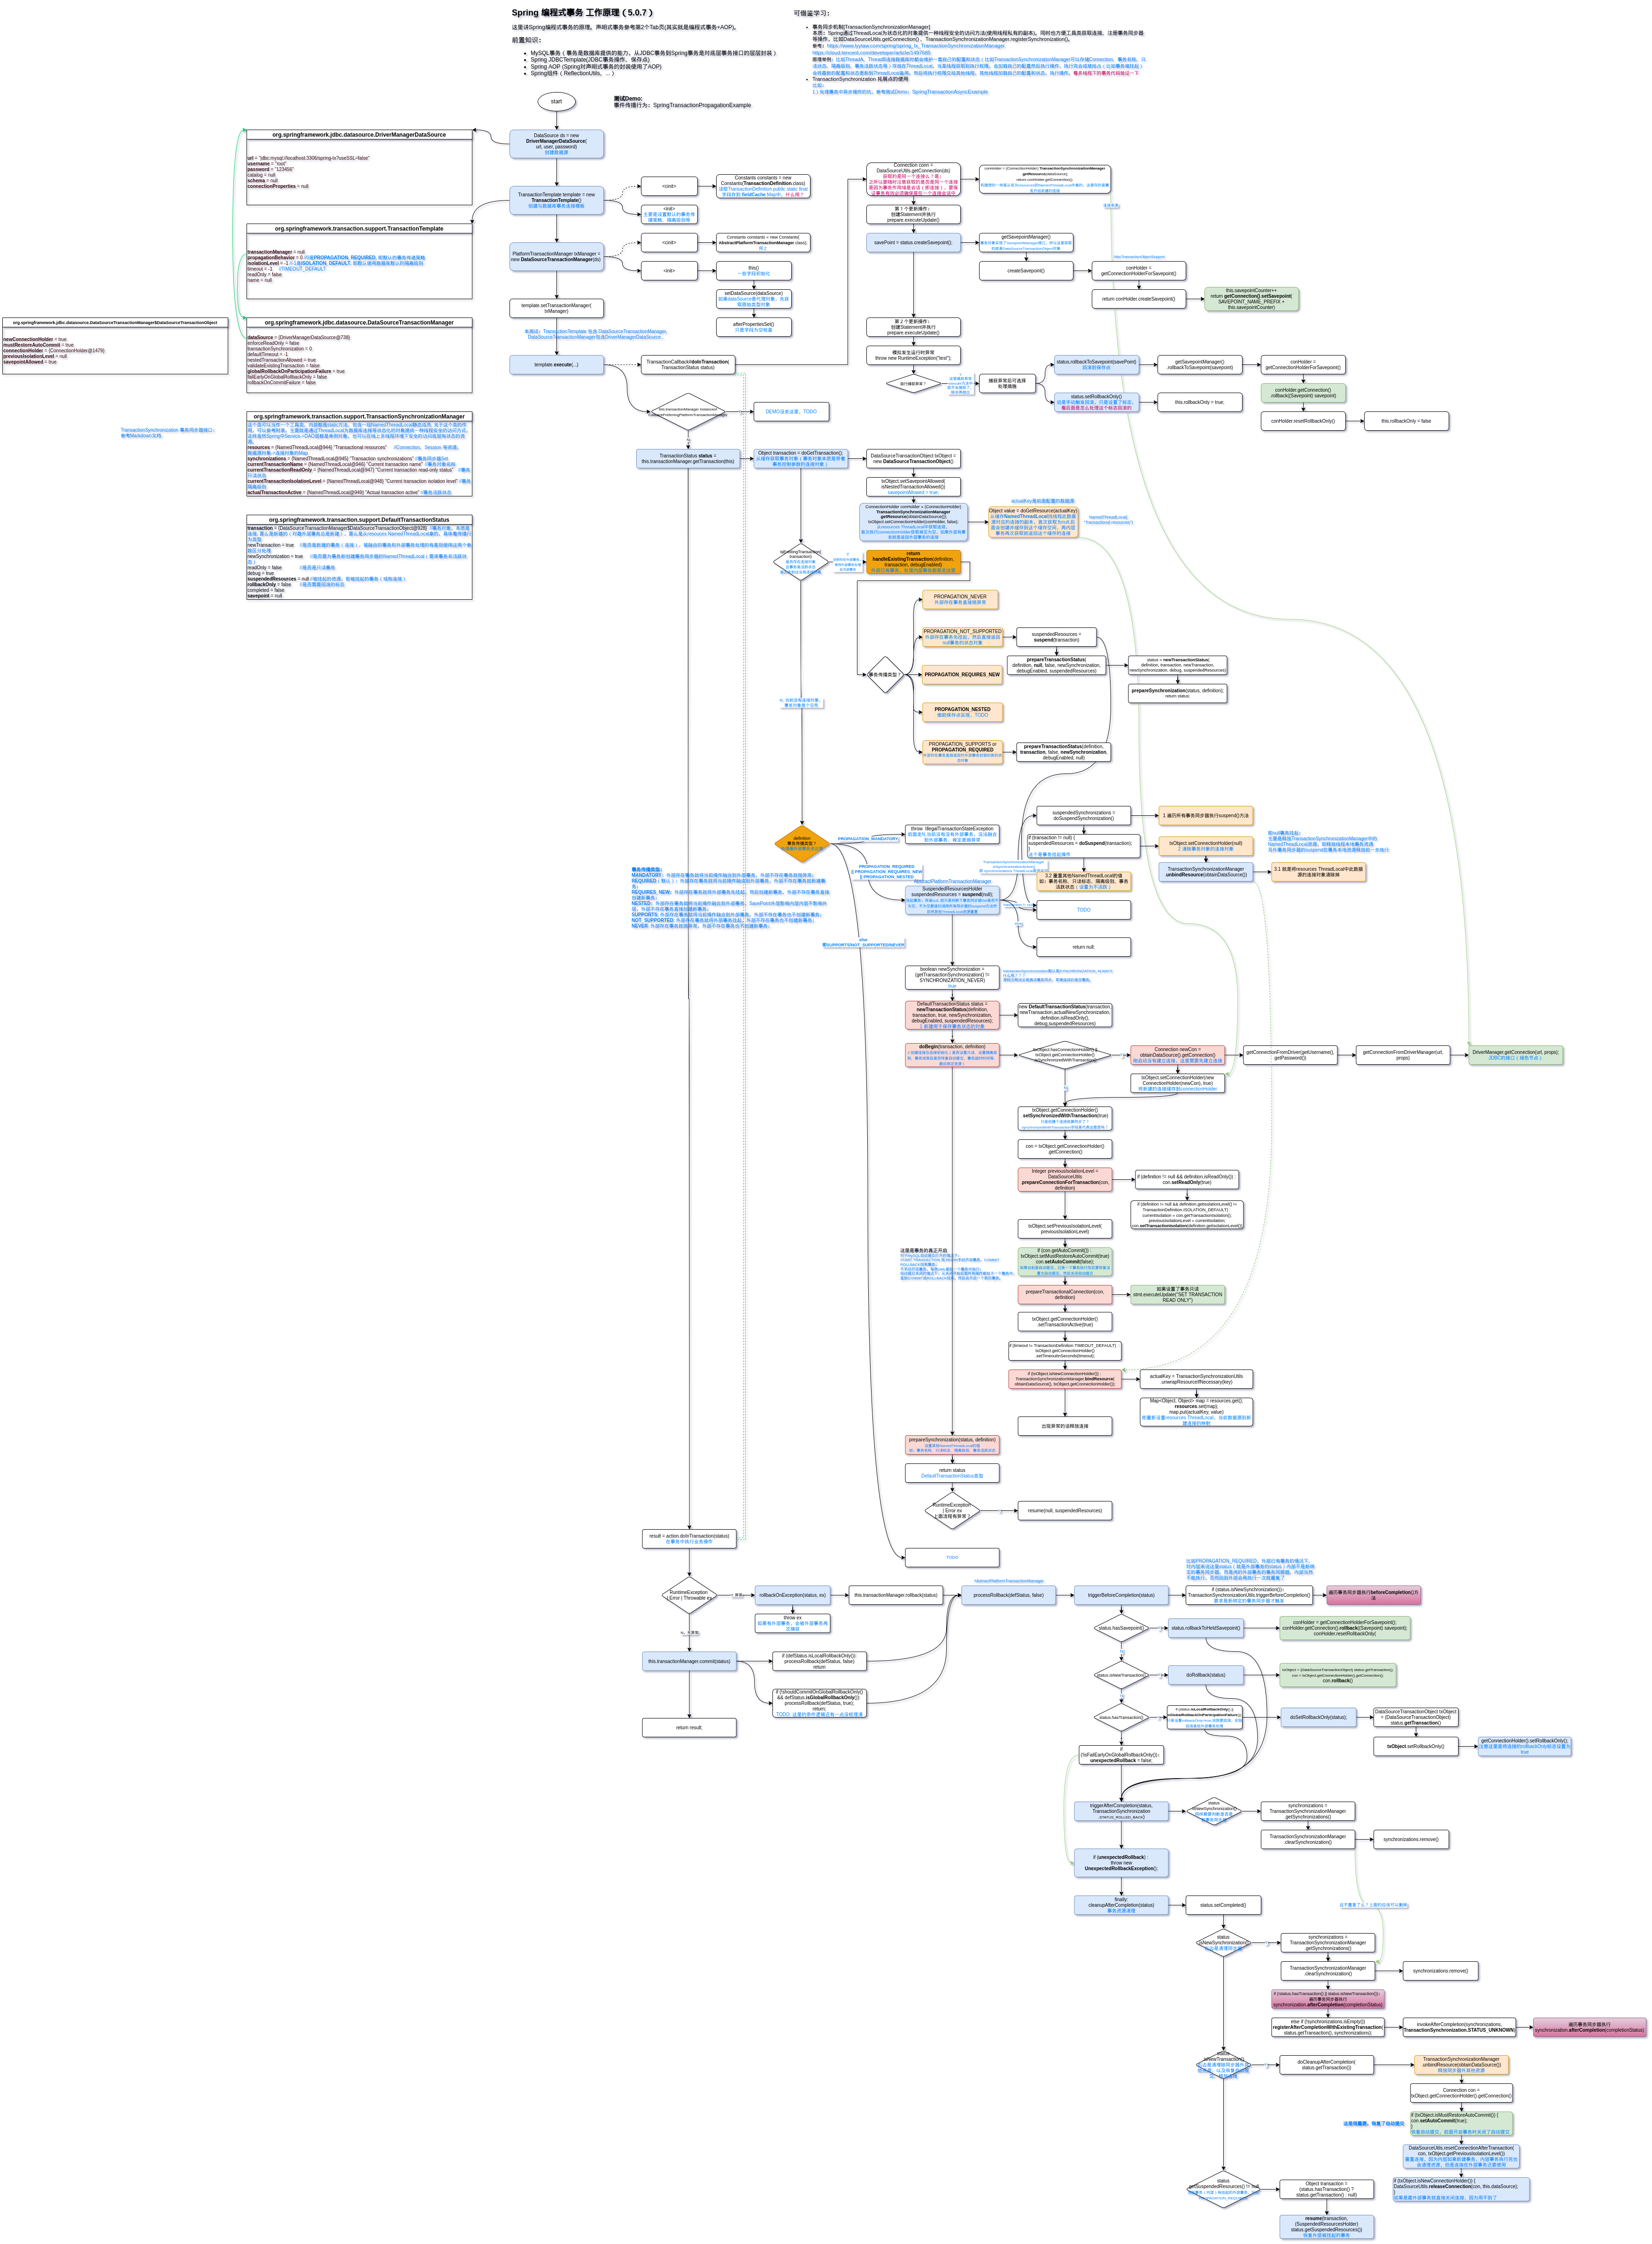Image resolution: width=1652 pixels, height=2244 pixels.
Task: Select the 'new DataSourceTransactionObject()' box
Action: coord(912,459)
